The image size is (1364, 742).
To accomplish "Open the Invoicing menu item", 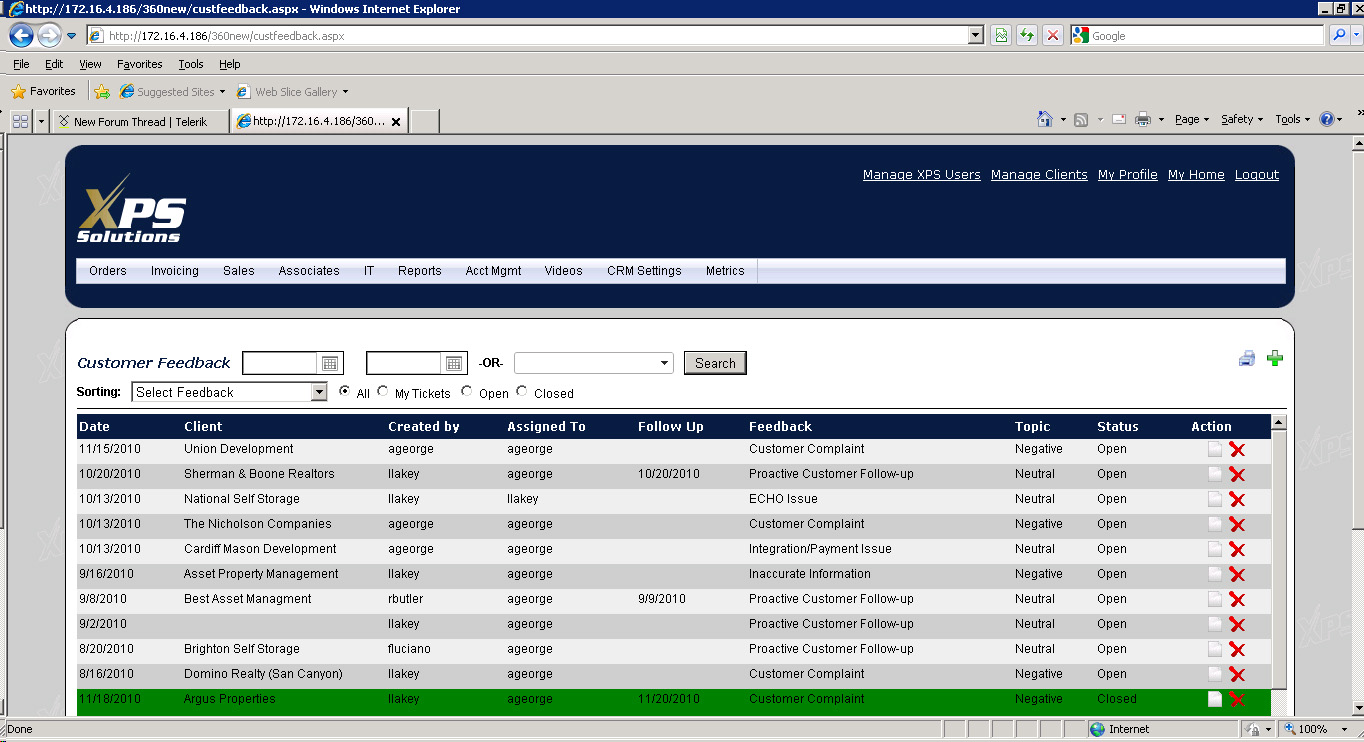I will (x=175, y=271).
